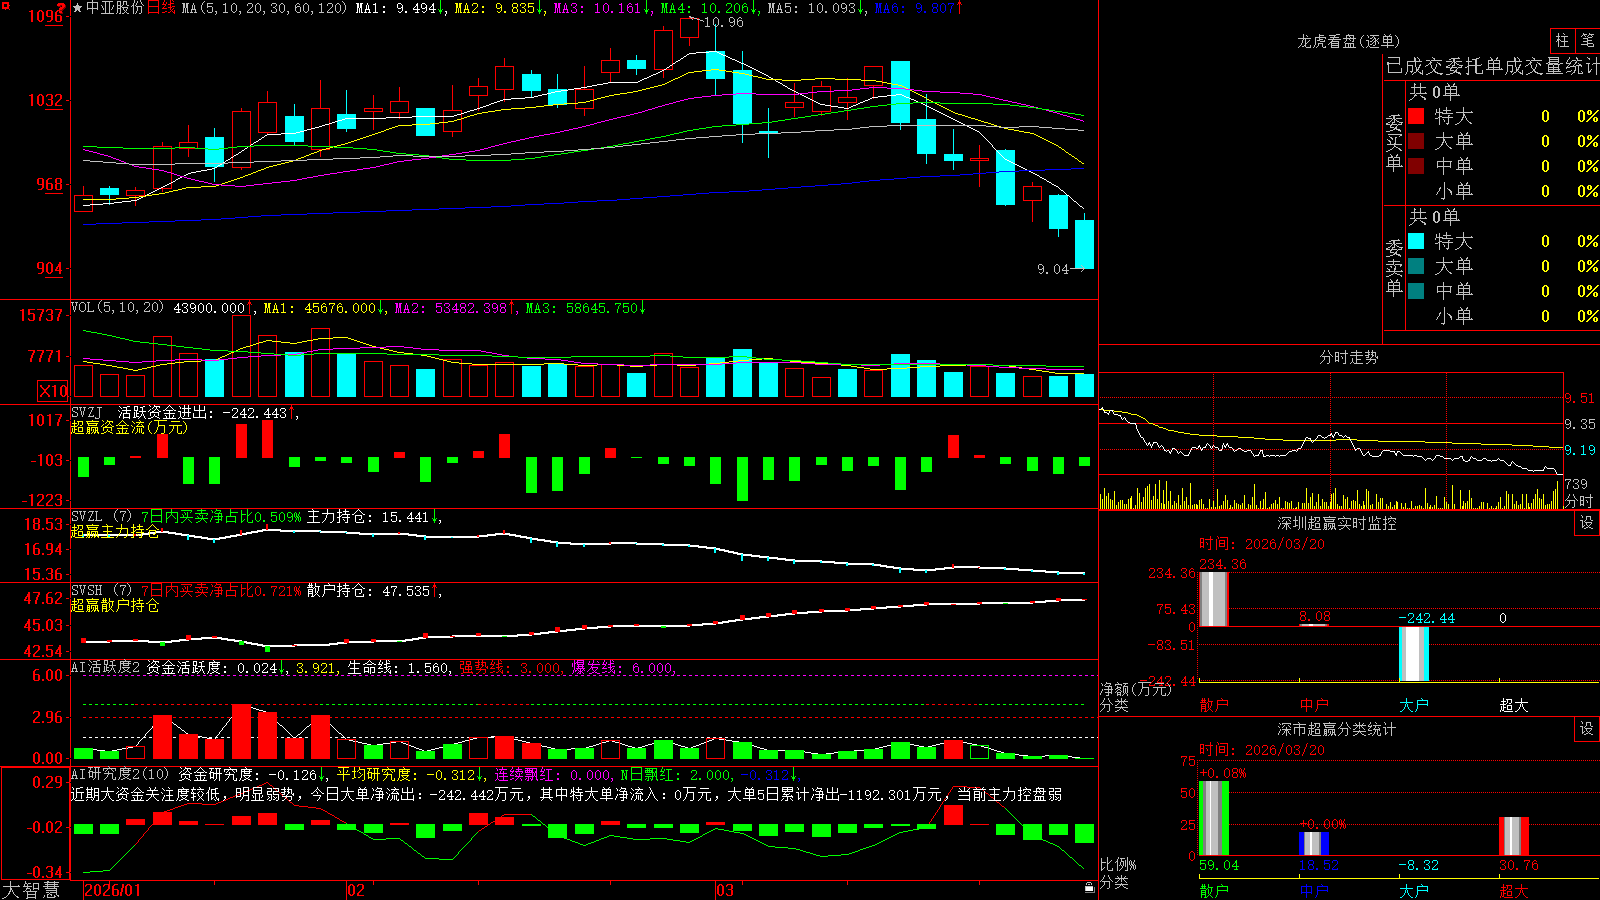Click cyan 特大 swatch in 委卖单
The width and height of the screenshot is (1600, 900).
click(1416, 241)
